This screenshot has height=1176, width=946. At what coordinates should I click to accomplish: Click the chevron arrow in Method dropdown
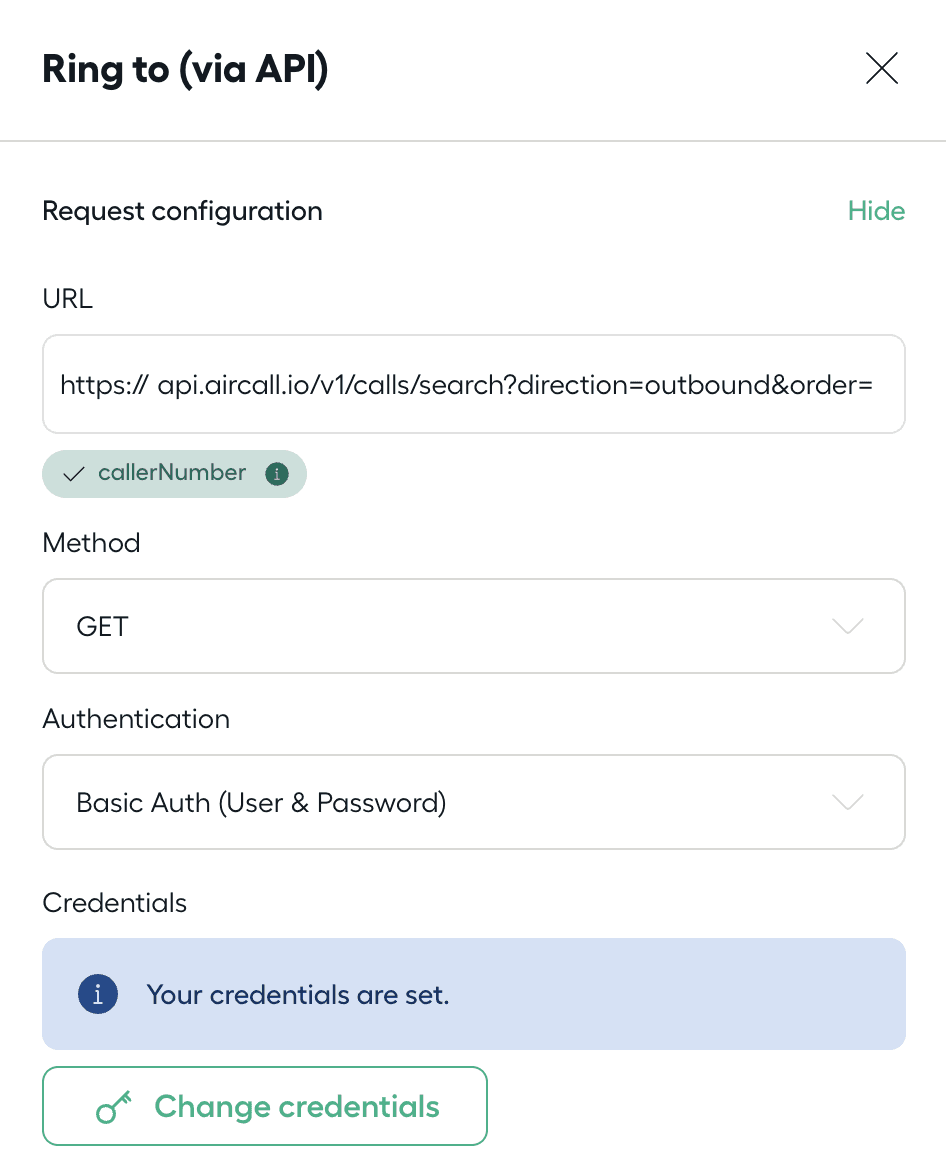[x=848, y=626]
